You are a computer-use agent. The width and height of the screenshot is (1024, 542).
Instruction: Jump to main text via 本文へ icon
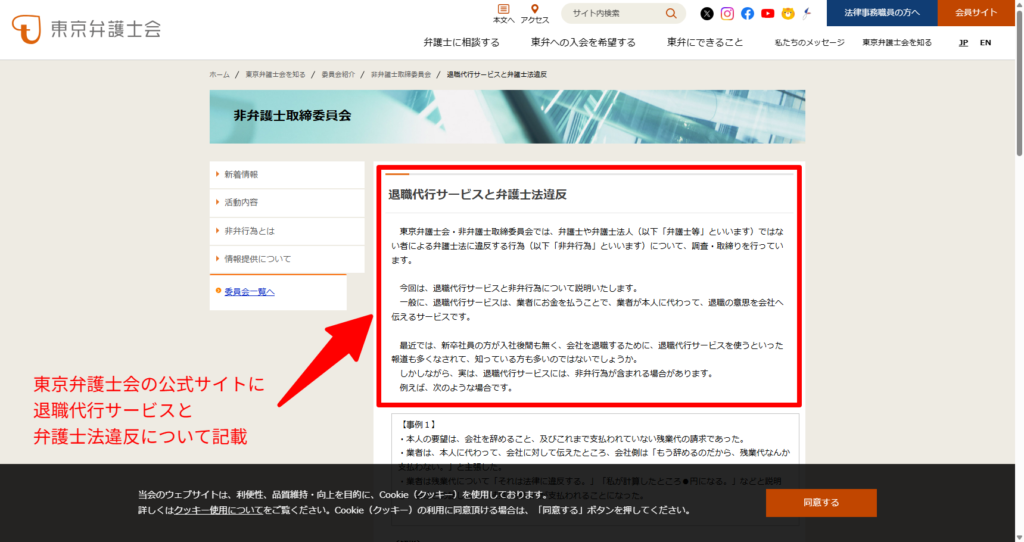(x=504, y=14)
